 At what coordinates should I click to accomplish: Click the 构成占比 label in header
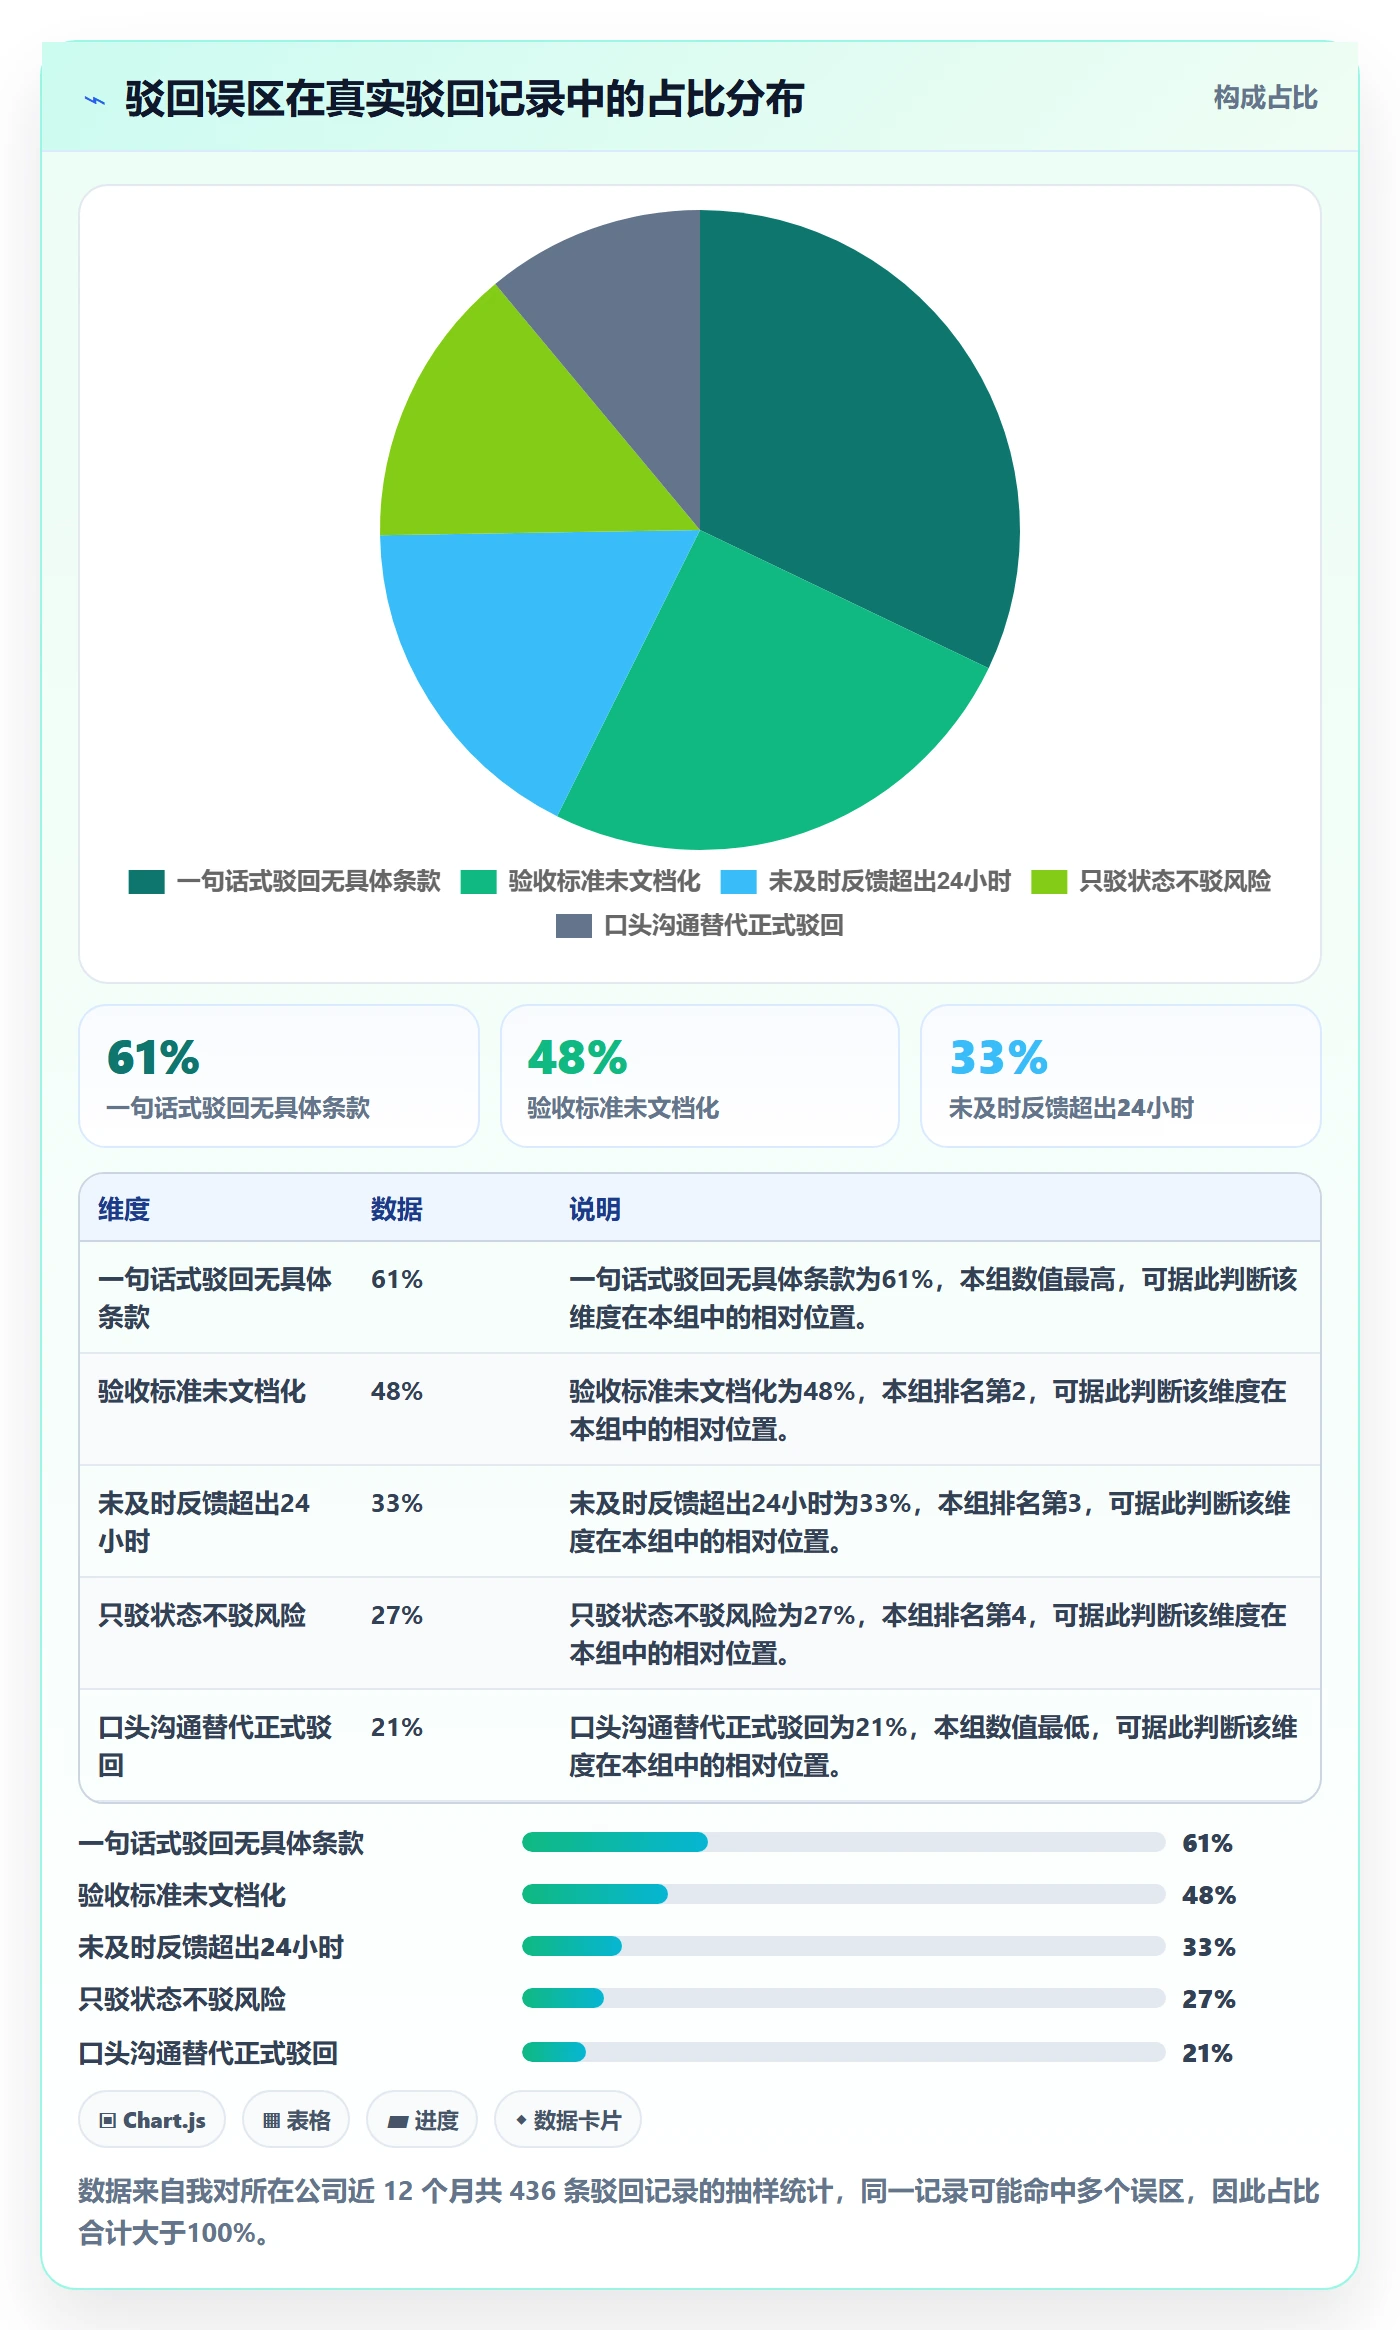(1265, 98)
